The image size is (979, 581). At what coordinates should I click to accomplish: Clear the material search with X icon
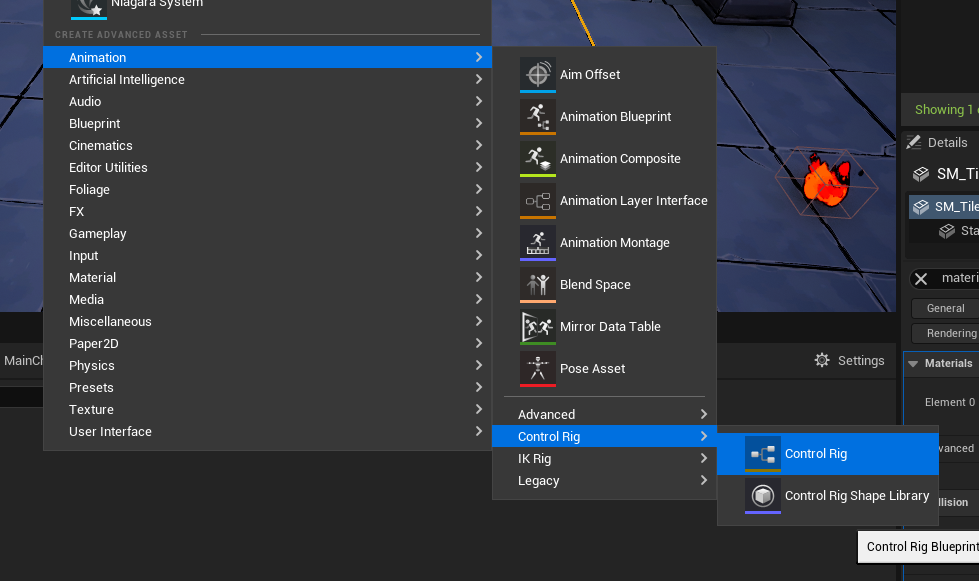pyautogui.click(x=921, y=278)
